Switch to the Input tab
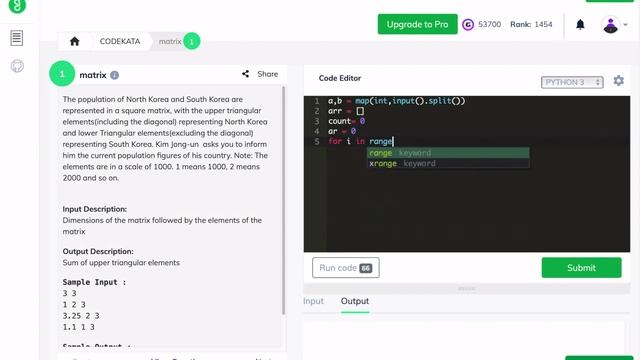The image size is (640, 360). (313, 301)
